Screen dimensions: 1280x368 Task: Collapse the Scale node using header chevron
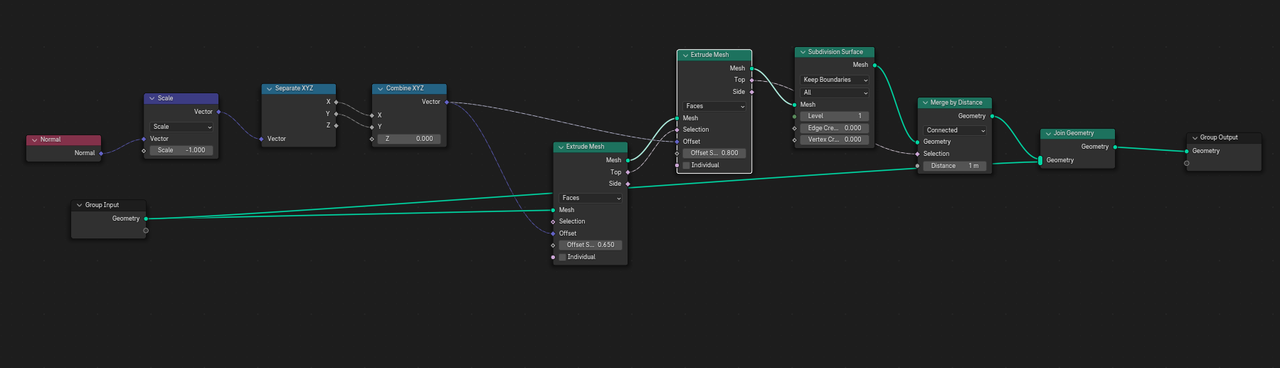point(152,99)
